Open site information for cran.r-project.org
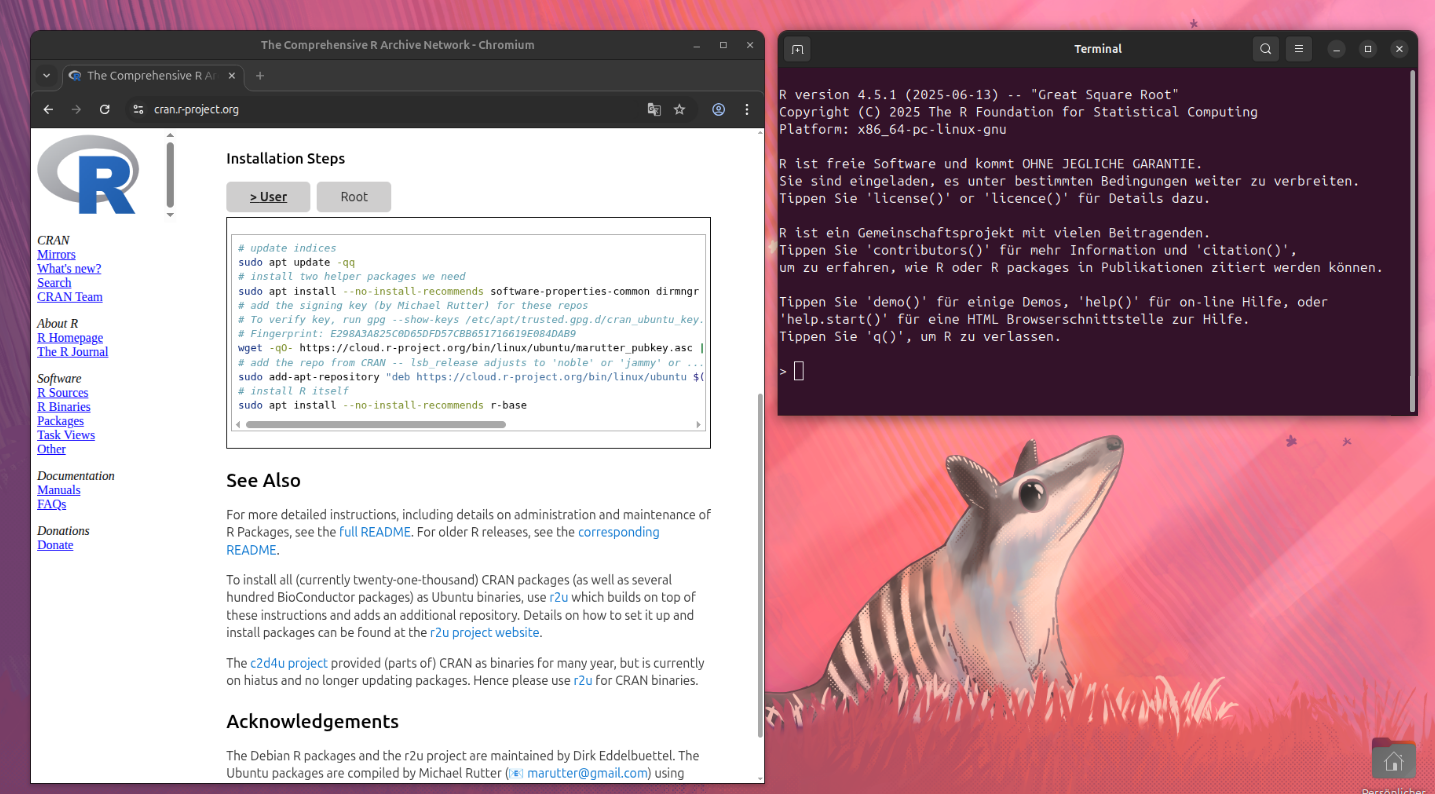The height and width of the screenshot is (794, 1435). [138, 110]
